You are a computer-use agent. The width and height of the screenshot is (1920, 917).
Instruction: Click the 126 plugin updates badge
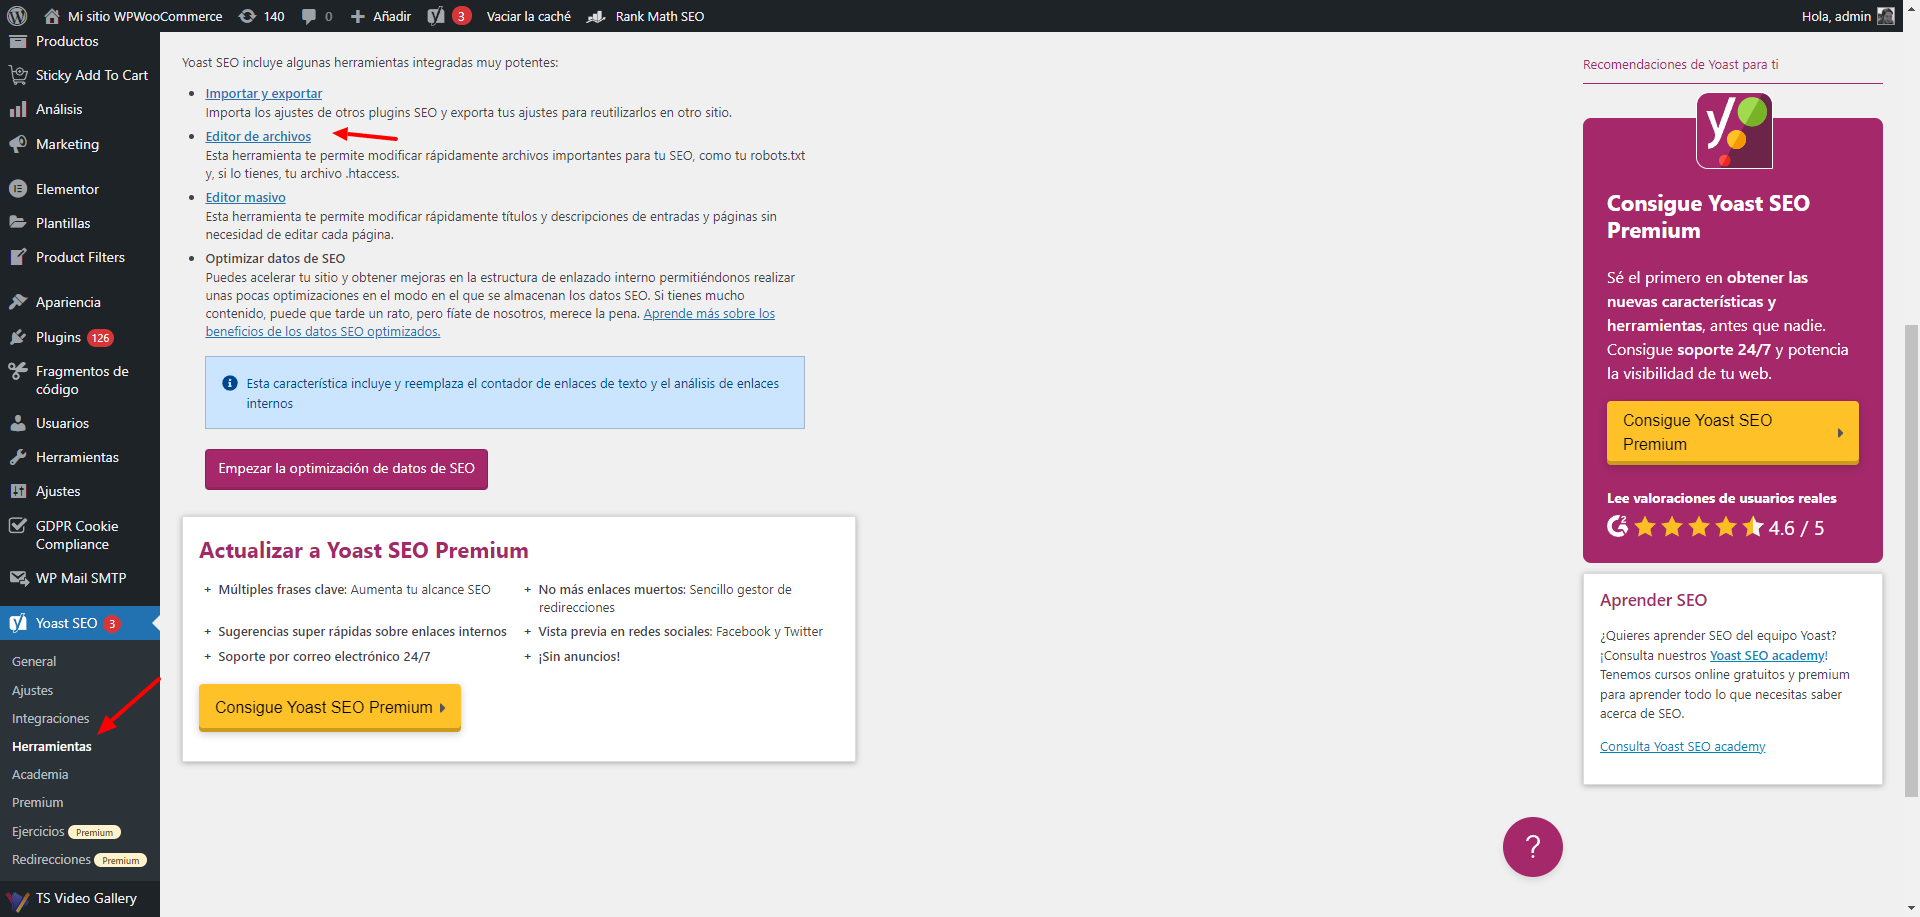100,338
